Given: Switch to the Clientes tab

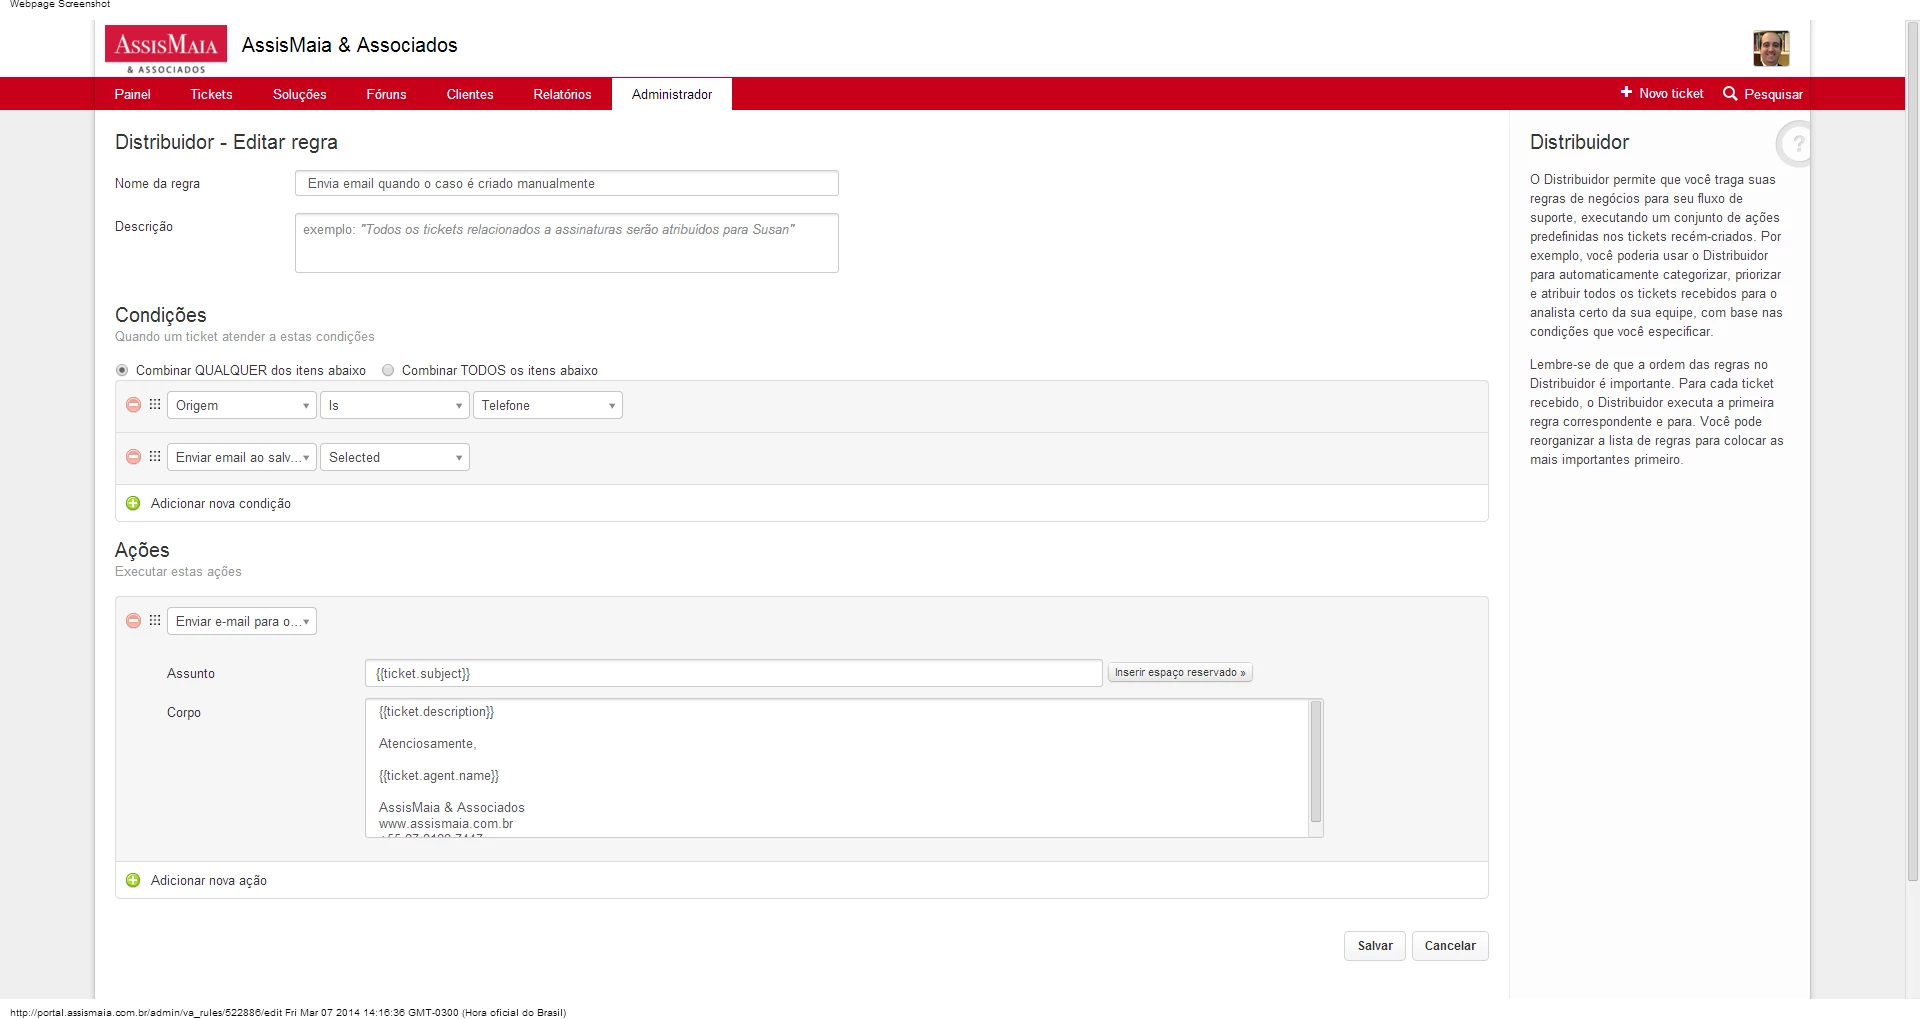Looking at the screenshot, I should click(x=470, y=94).
